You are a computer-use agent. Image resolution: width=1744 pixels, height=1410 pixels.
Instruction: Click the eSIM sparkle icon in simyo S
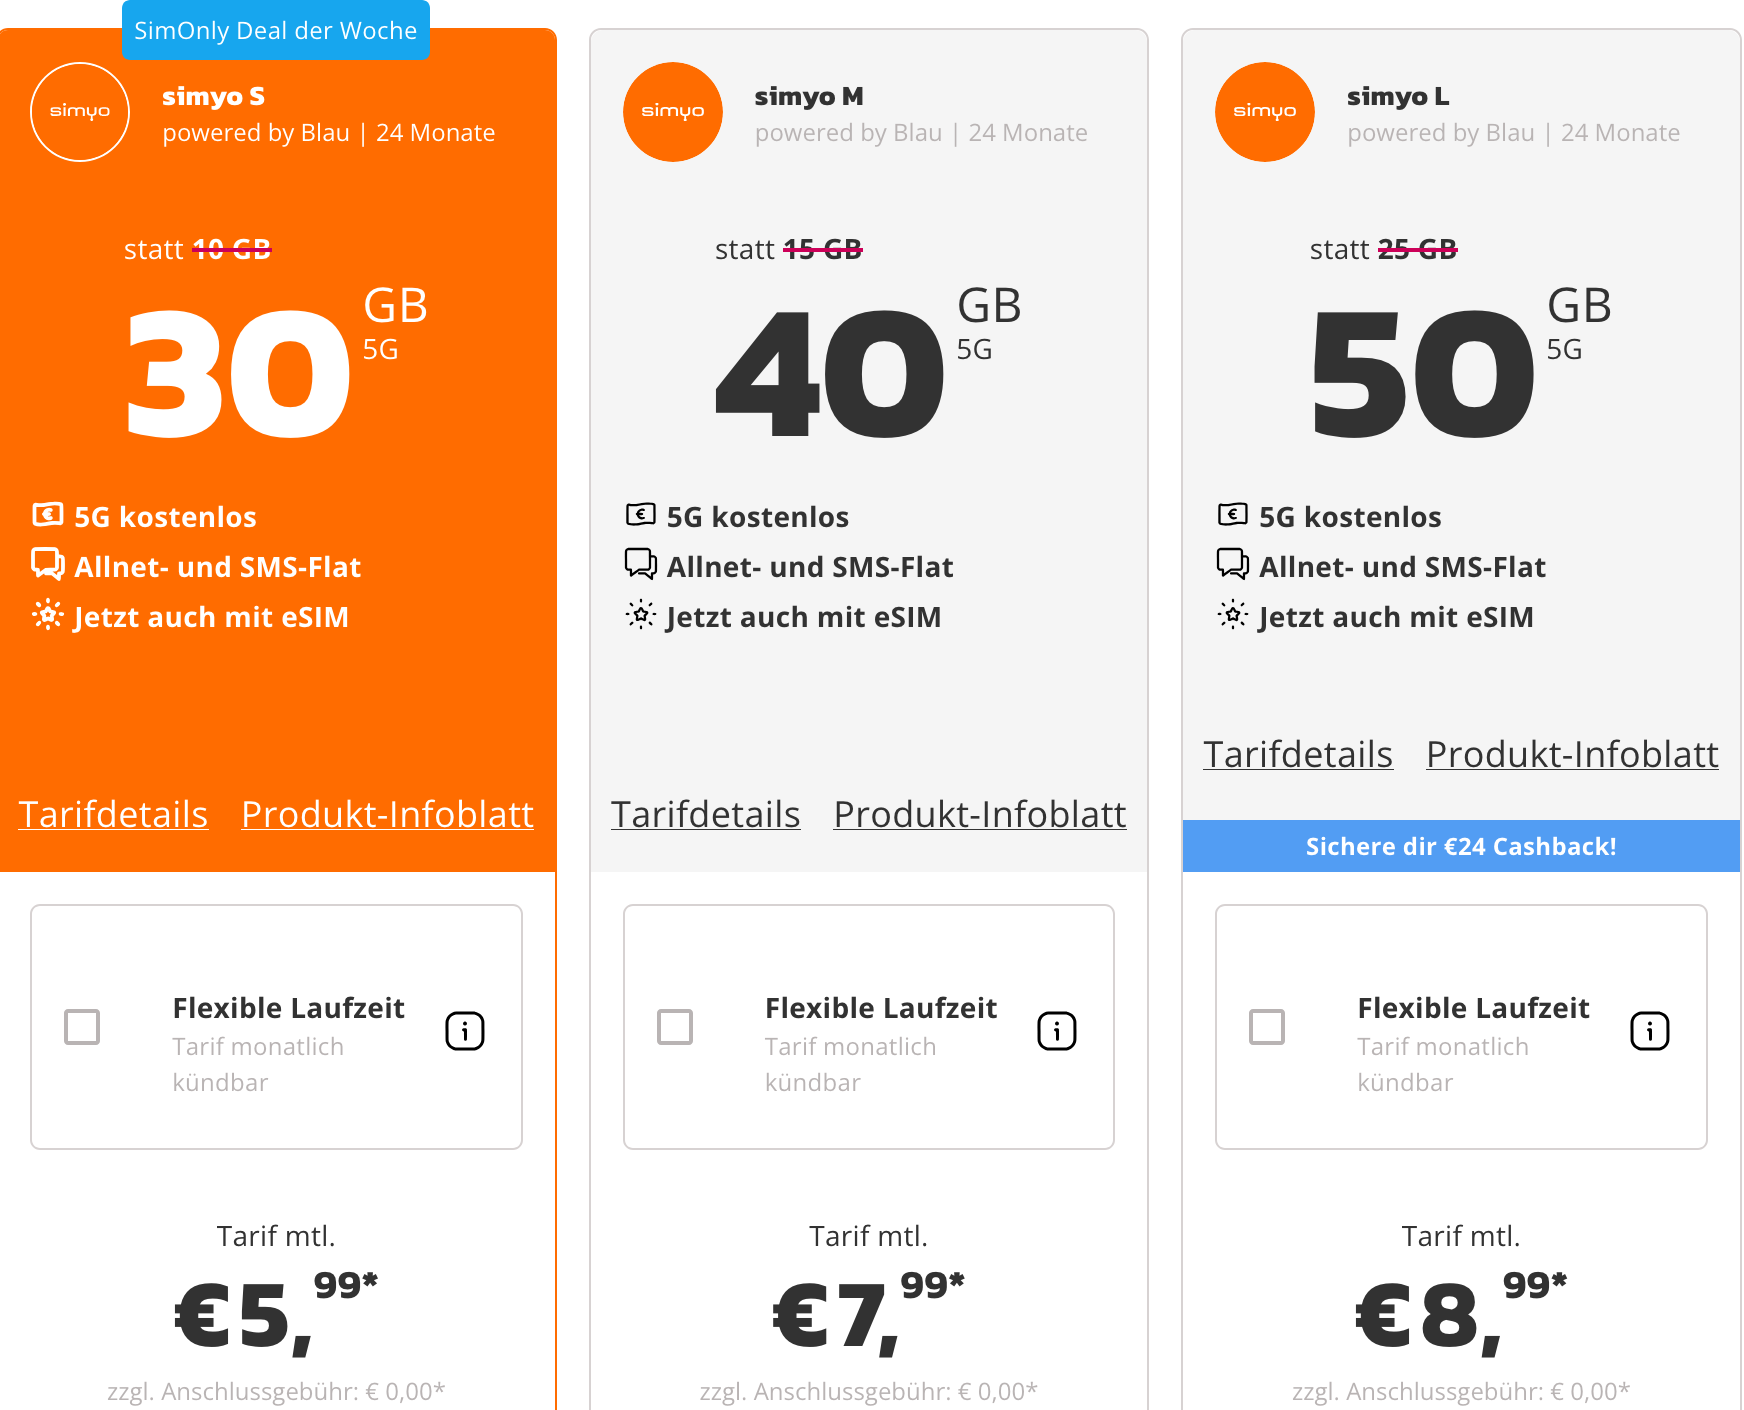[47, 614]
